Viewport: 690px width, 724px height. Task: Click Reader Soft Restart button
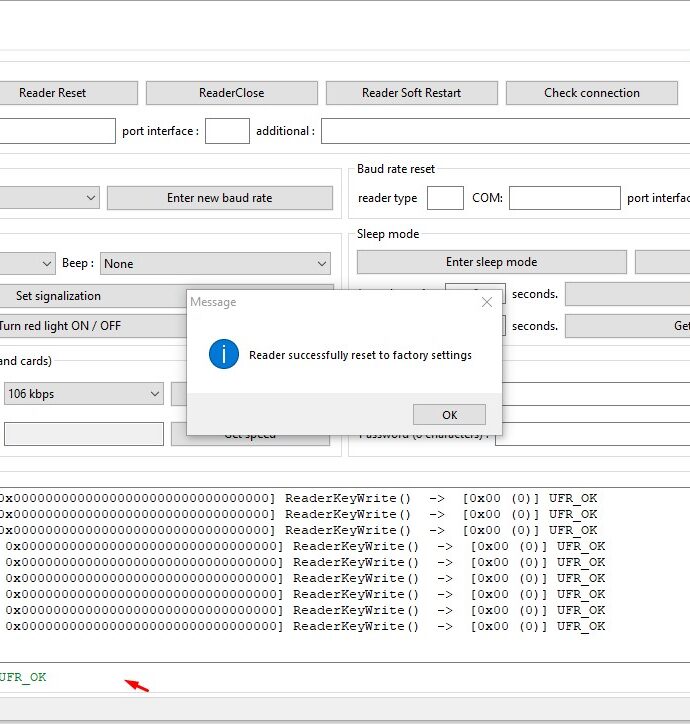click(x=412, y=93)
